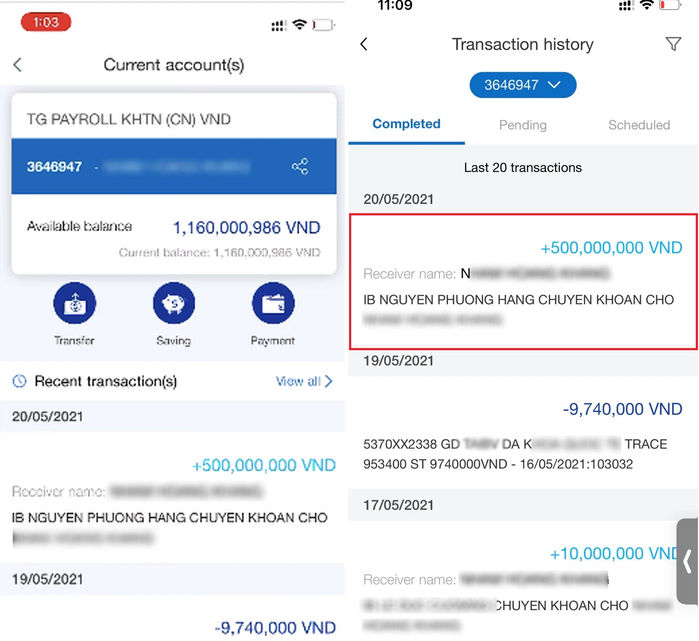Tap the Current balance line
Image resolution: width=699 pixels, height=641 pixels.
pyautogui.click(x=219, y=252)
